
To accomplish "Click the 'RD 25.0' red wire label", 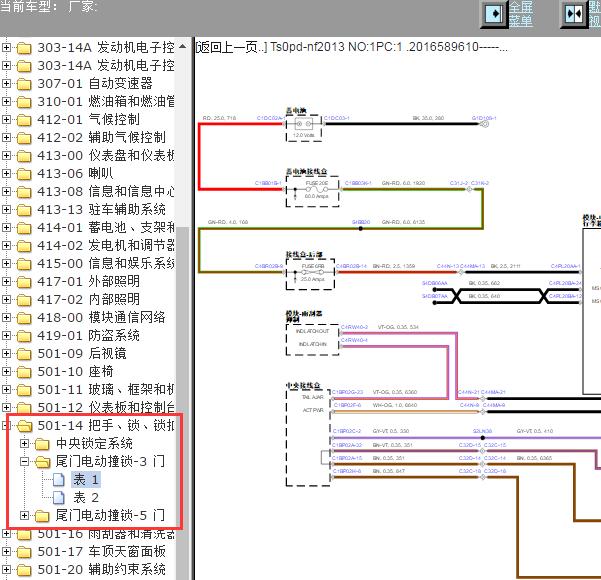I will tap(219, 118).
